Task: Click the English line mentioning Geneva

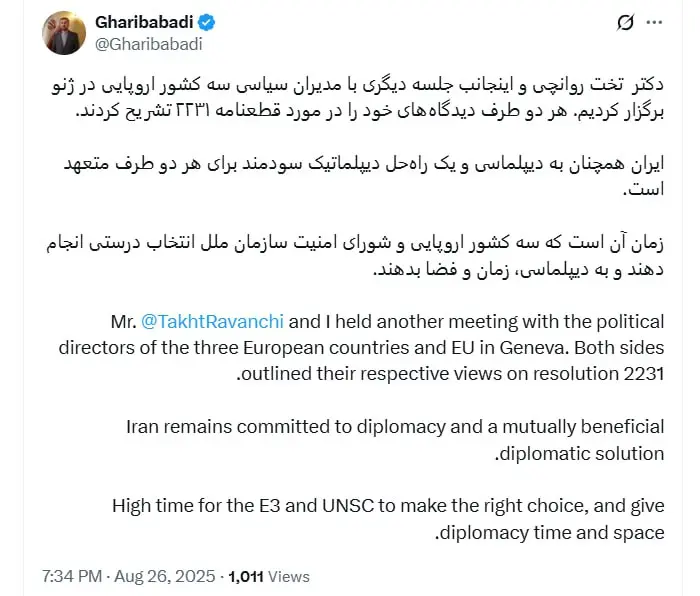Action: [x=400, y=347]
